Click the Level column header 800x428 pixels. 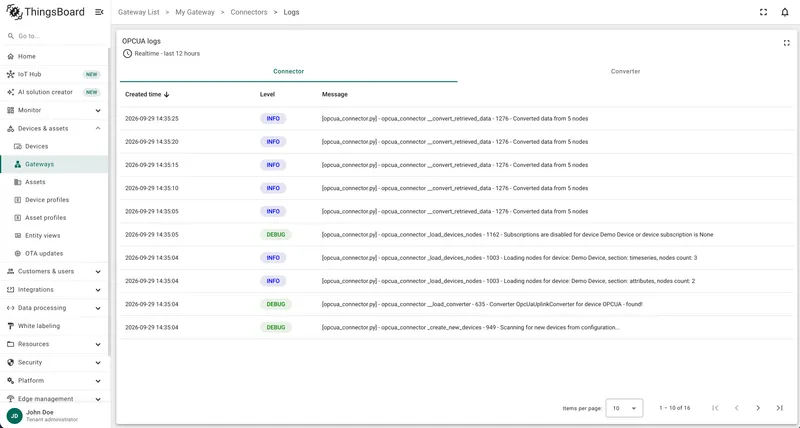coord(267,94)
